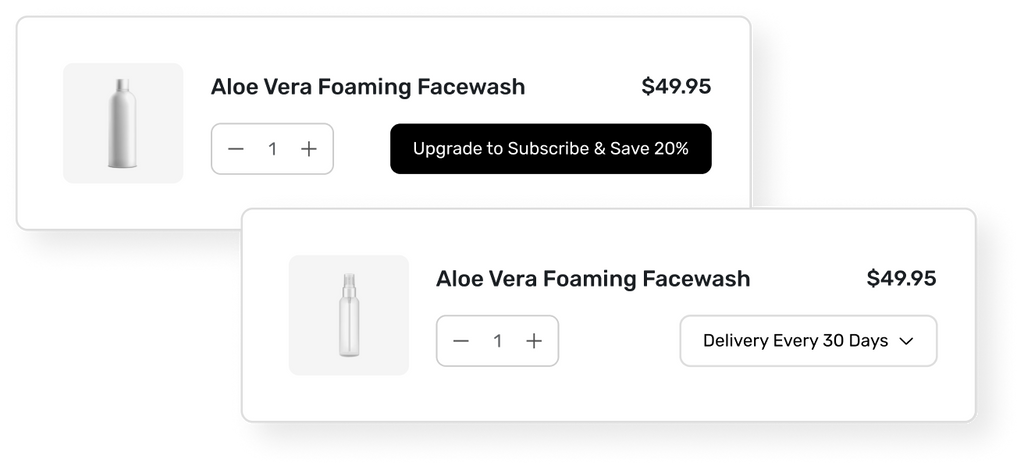
Task: Click the "30 Days" text in the delivery selector
Action: tap(855, 341)
